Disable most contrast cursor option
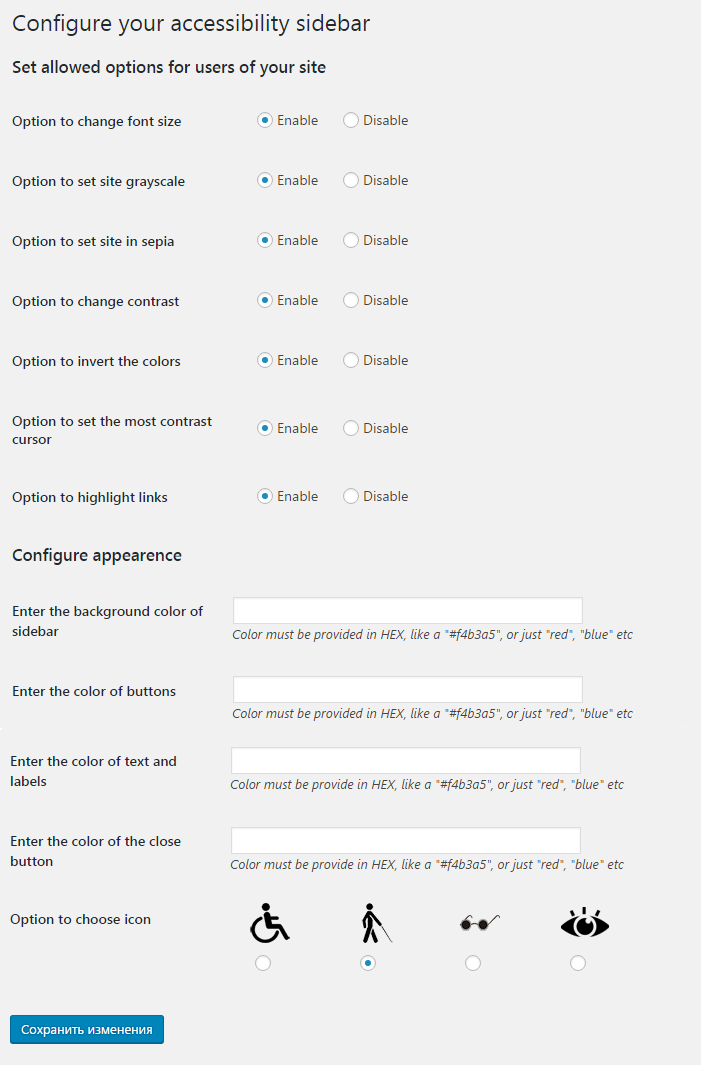 [x=350, y=428]
